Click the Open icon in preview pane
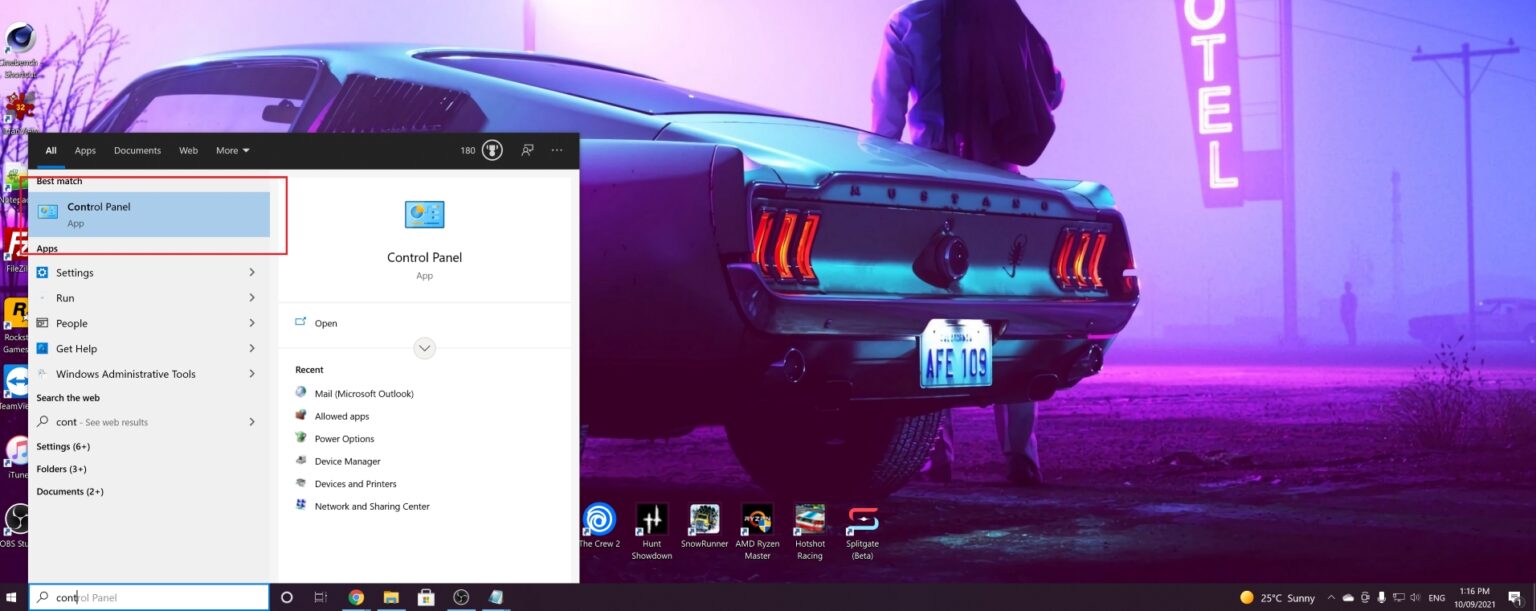 (x=301, y=322)
